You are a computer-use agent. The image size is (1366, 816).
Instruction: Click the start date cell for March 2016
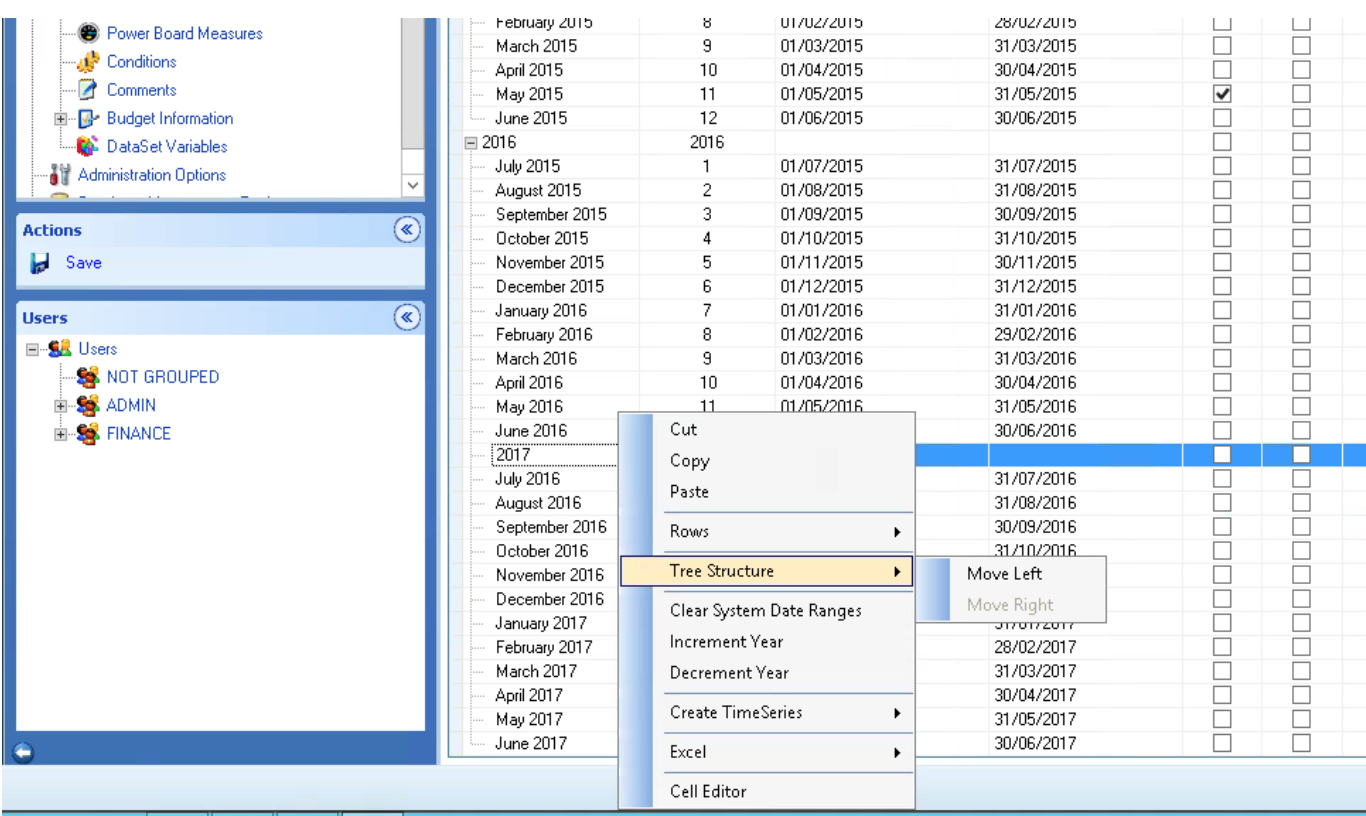[821, 359]
